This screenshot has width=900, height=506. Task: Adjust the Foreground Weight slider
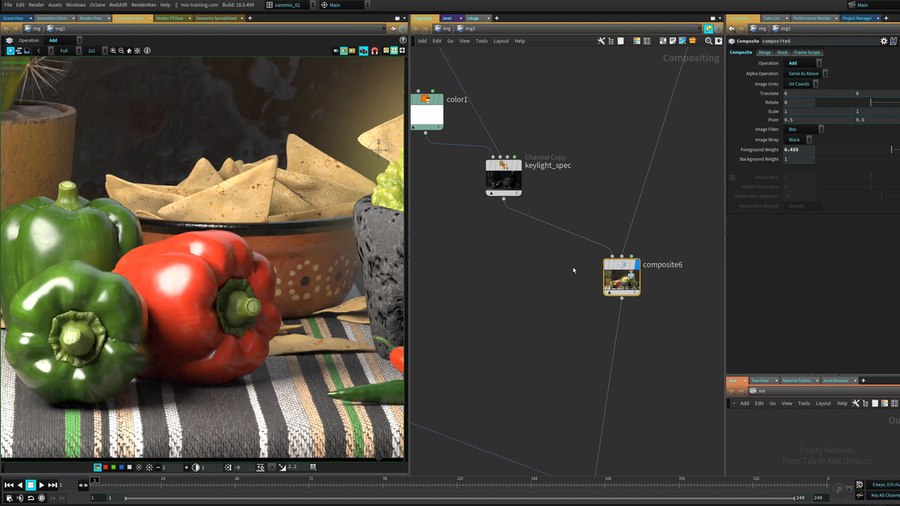point(858,149)
